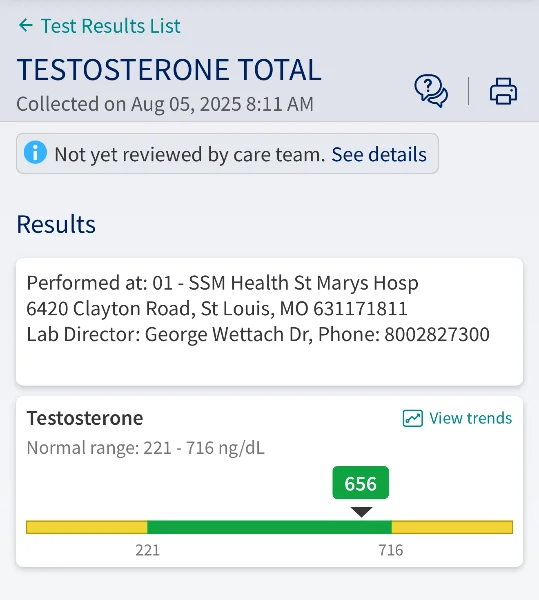Screen dimensions: 539x600
Task: Print results with the printer icon
Action: pos(503,91)
